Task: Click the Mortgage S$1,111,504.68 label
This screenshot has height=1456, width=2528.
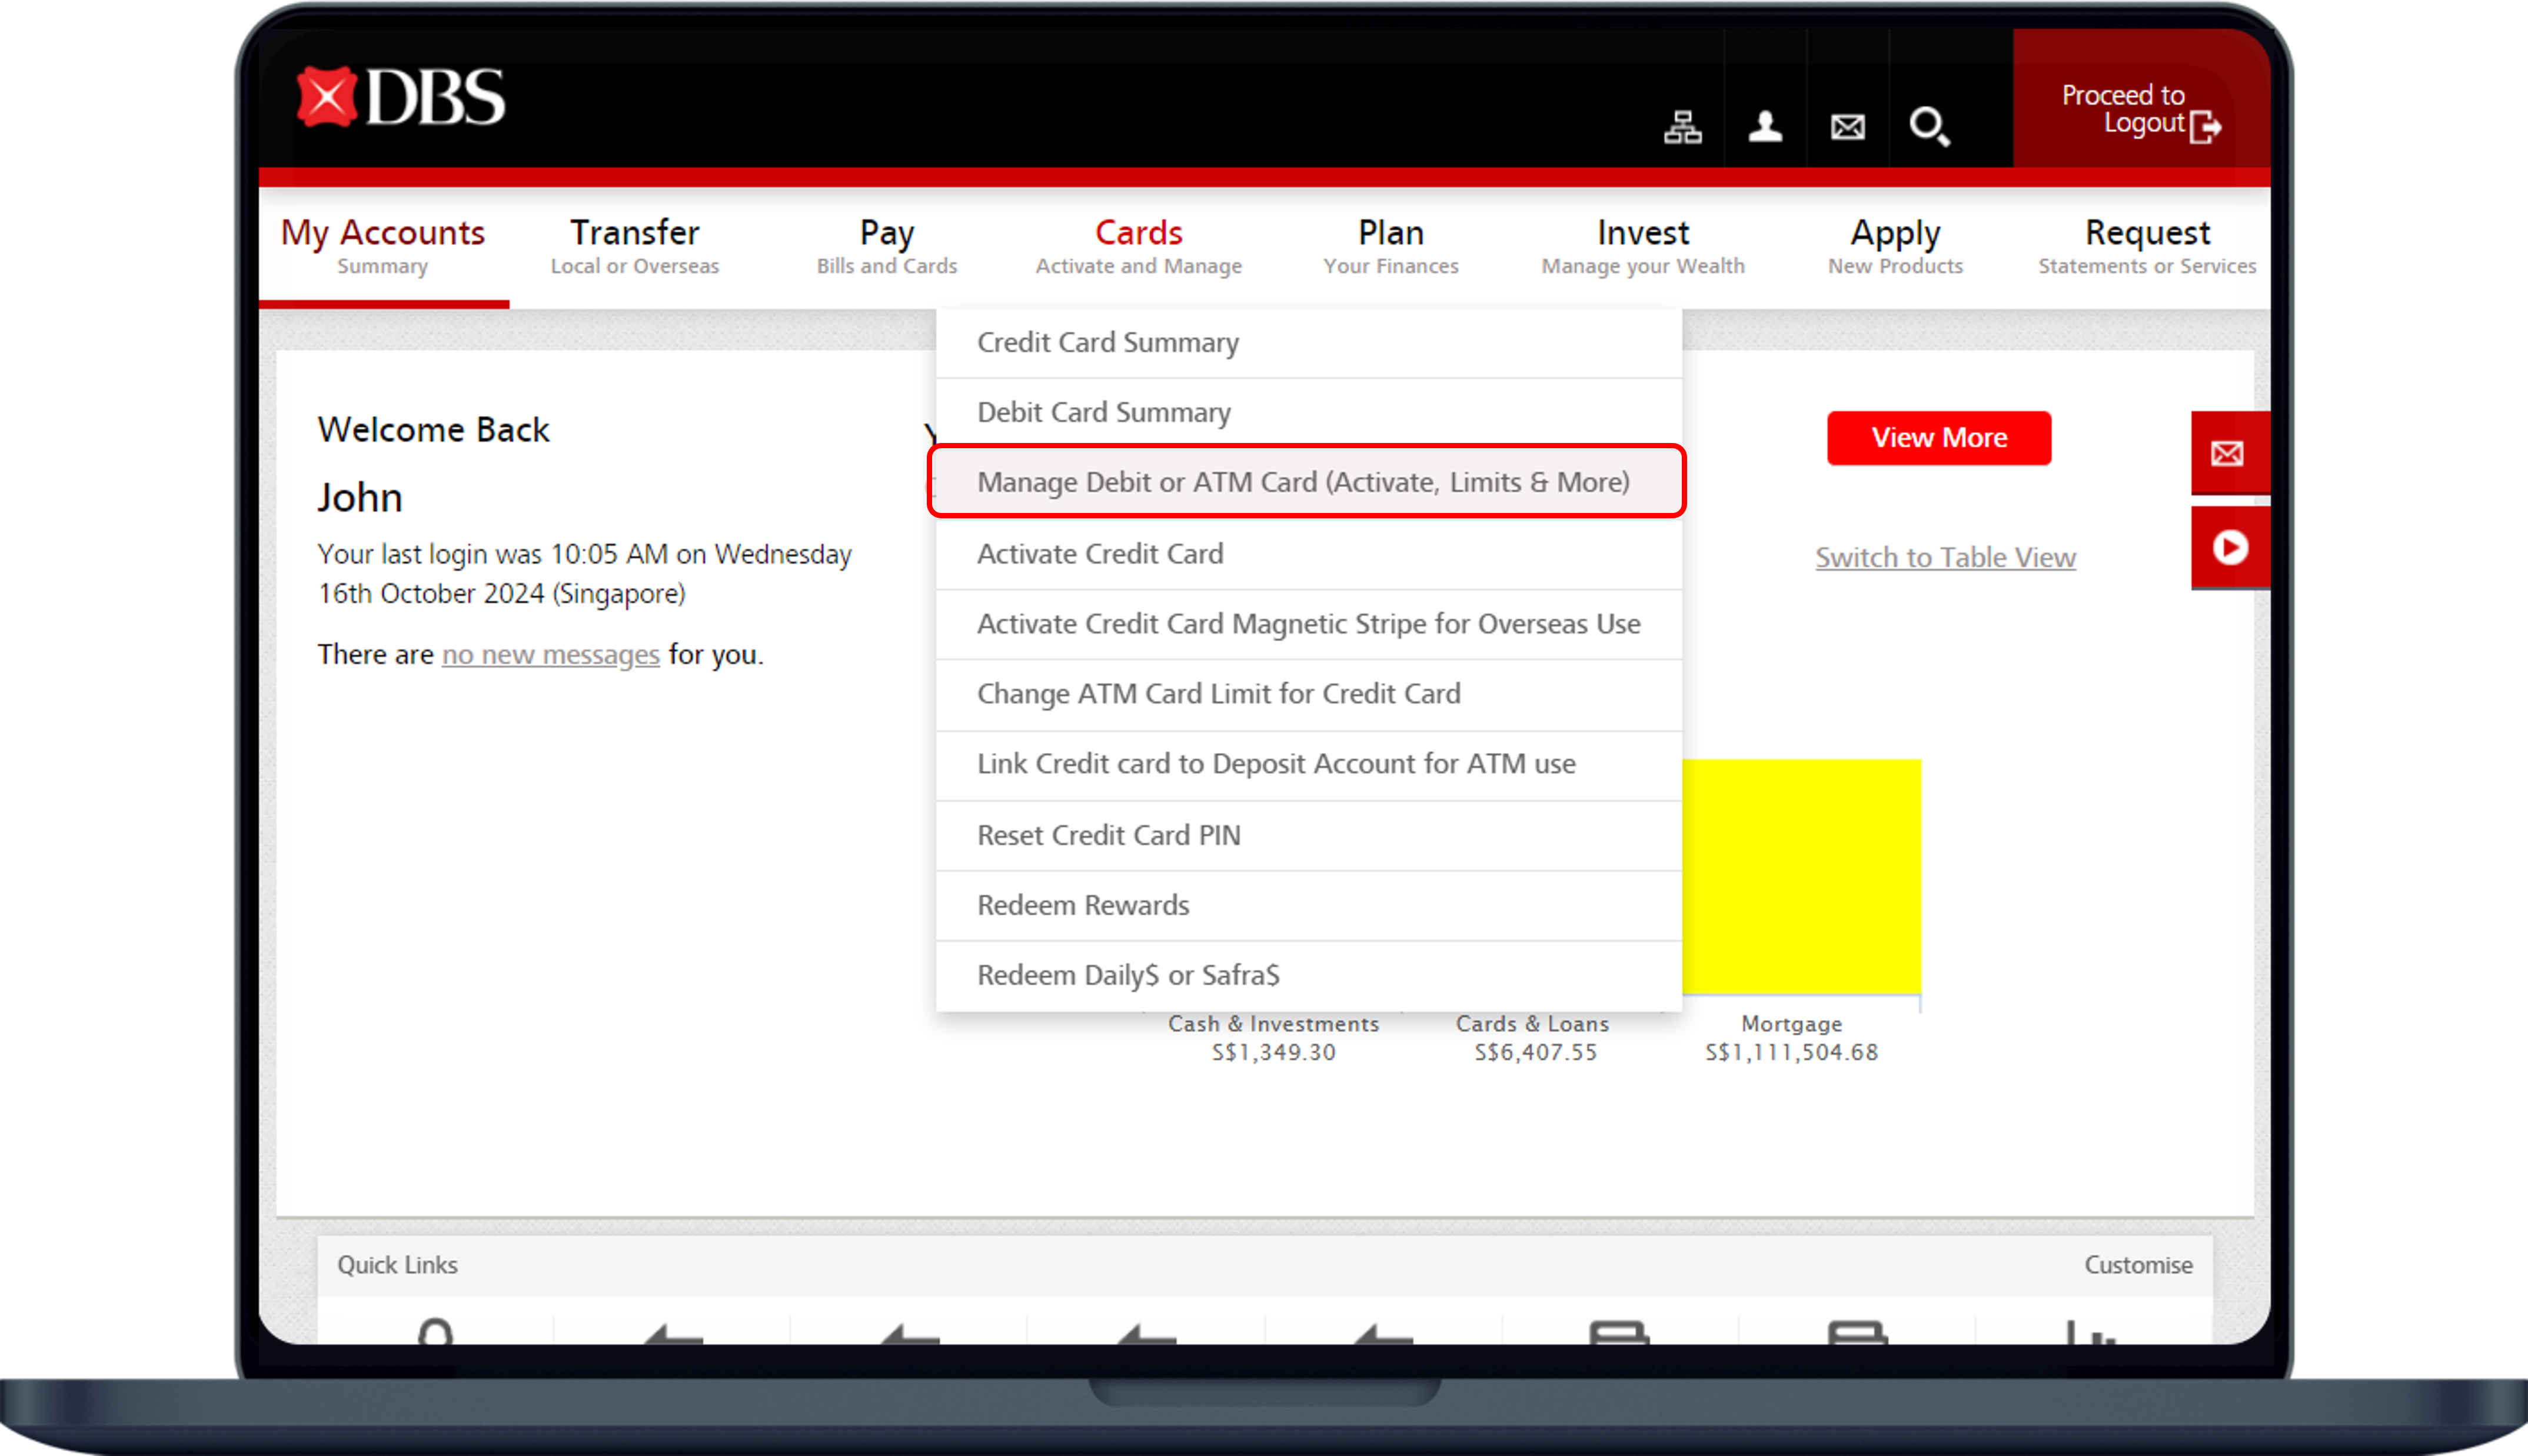Action: [x=1791, y=1038]
